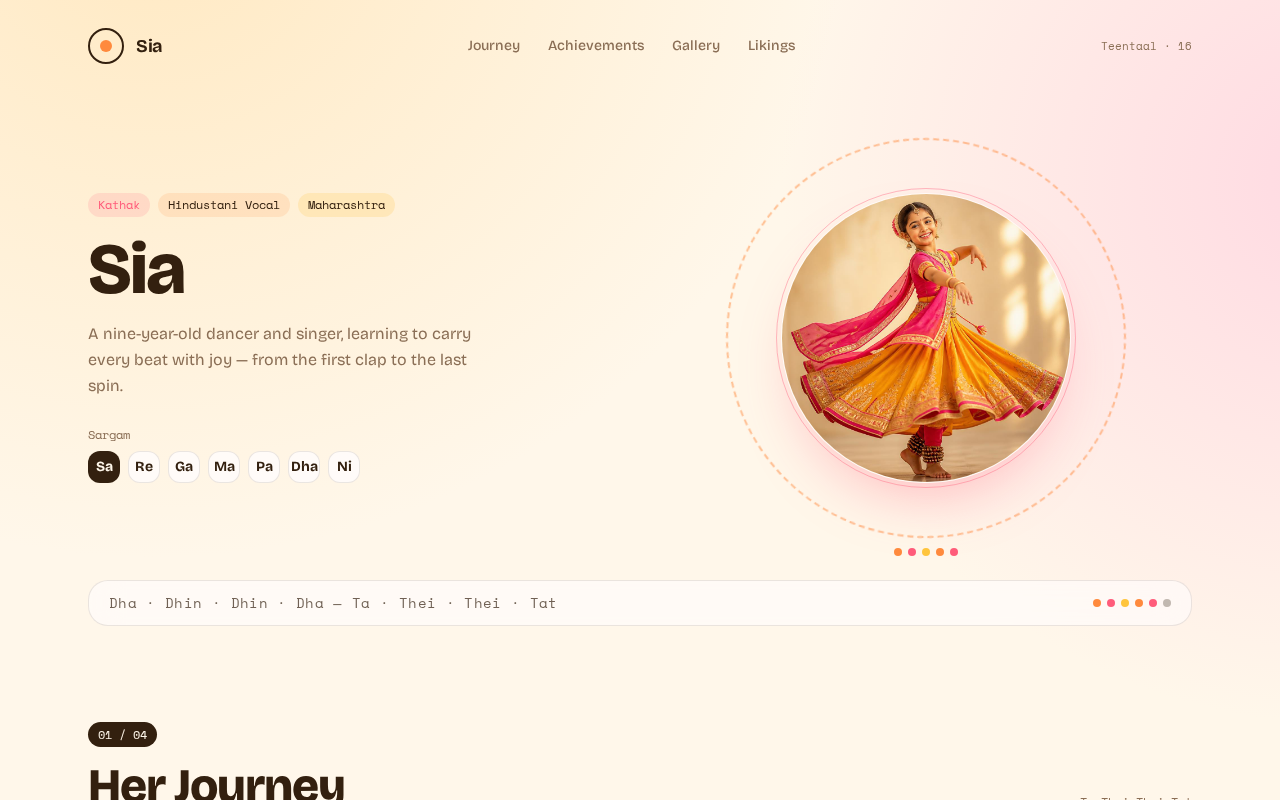Click the dots row beneath the portrait
The image size is (1280, 800).
926,552
